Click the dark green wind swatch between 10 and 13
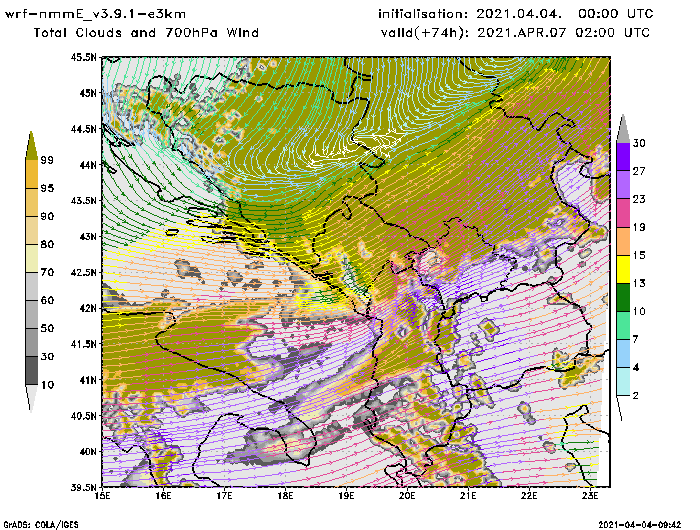Screen dimensions: 700x530 tap(623, 297)
